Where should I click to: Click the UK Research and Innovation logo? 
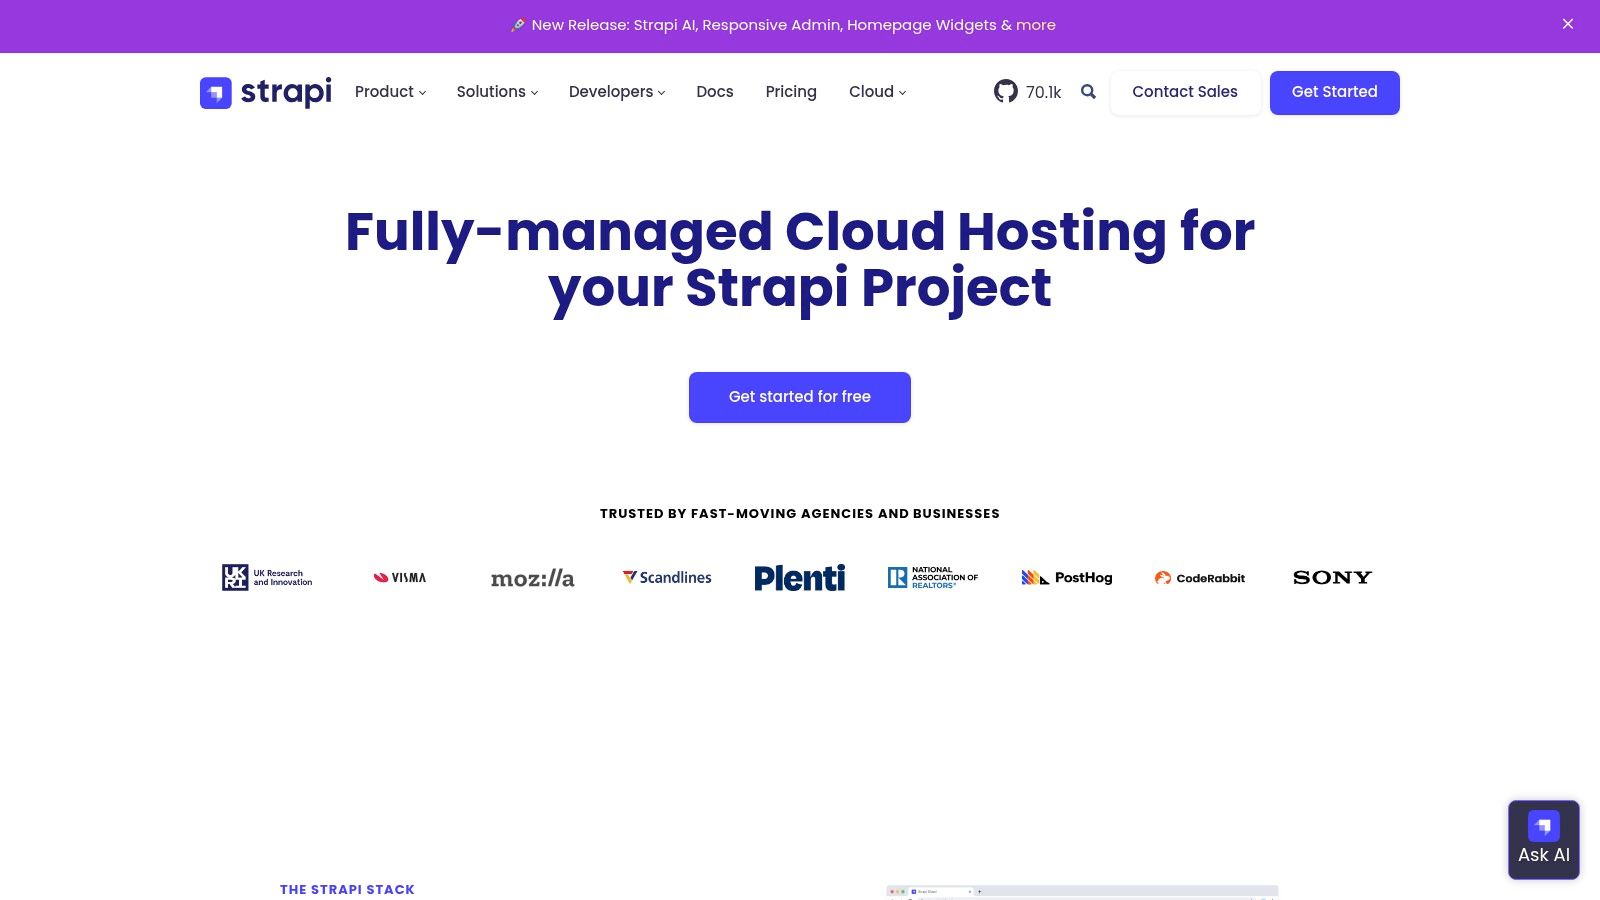click(267, 577)
